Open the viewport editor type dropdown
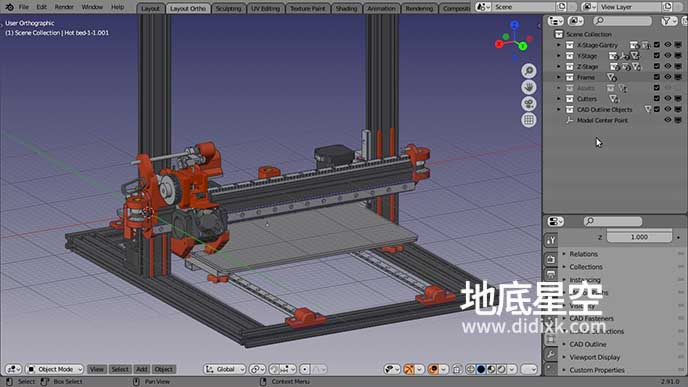The image size is (688, 387). point(13,369)
